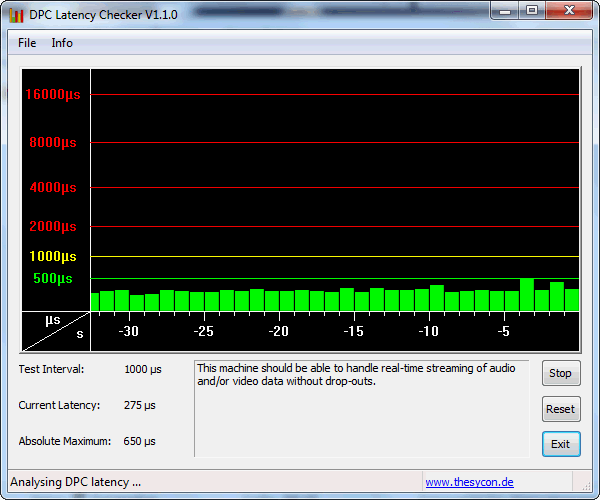The image size is (600, 500).
Task: Click the yellow 1000µs axis label
Action: click(x=53, y=256)
